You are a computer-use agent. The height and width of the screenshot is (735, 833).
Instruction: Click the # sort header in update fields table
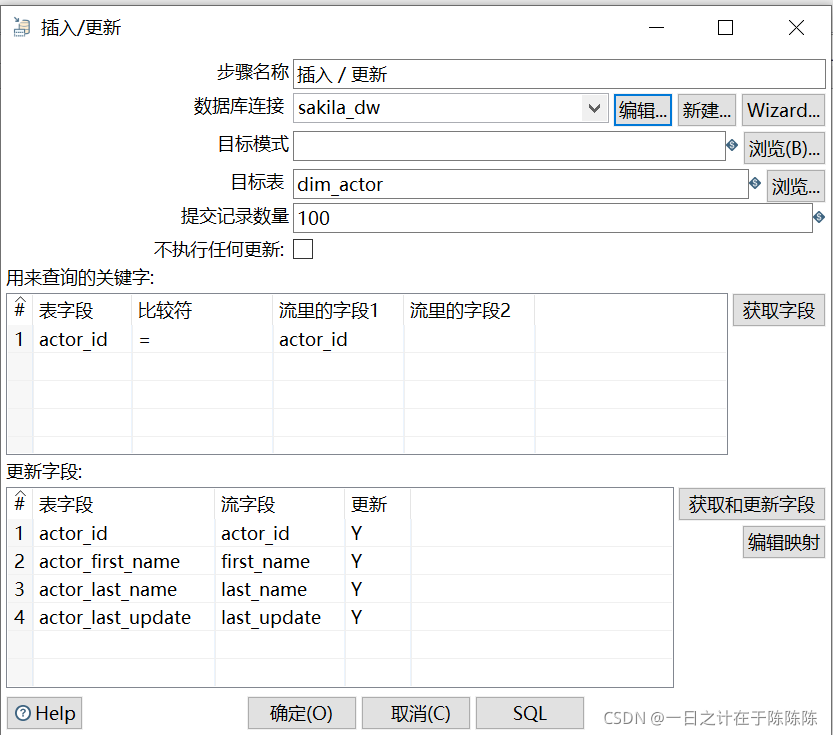pos(20,503)
